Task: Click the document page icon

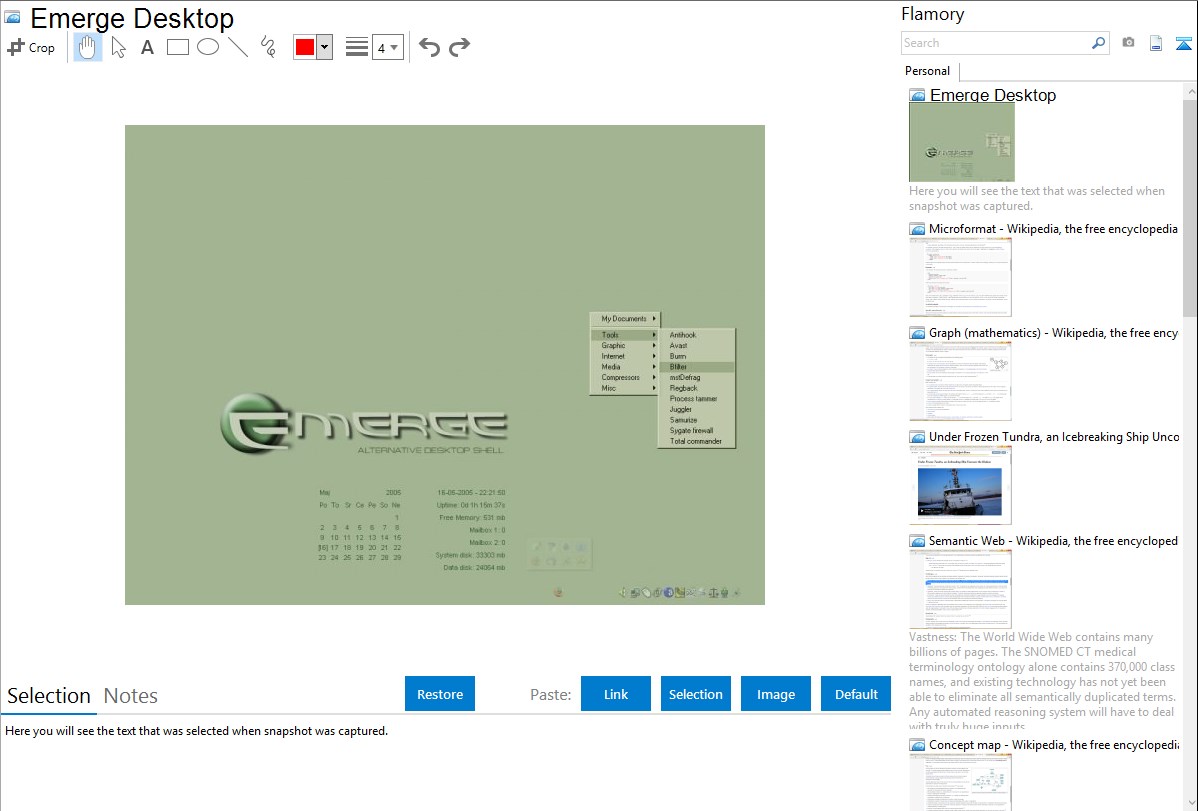Action: [1156, 43]
